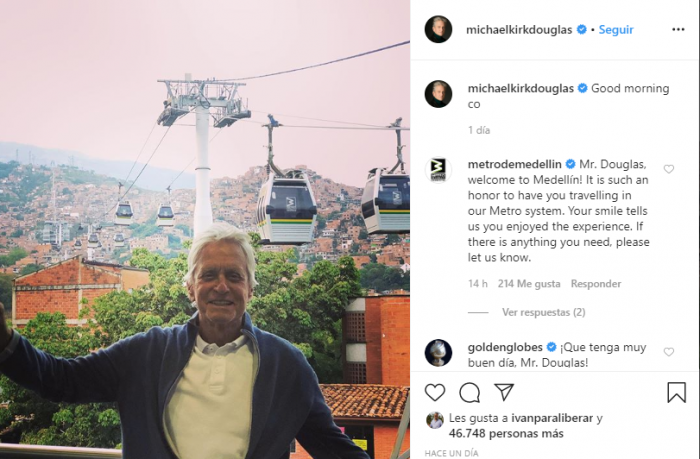
Task: Click header profile picture of michaelkirkdouglas
Action: click(438, 29)
